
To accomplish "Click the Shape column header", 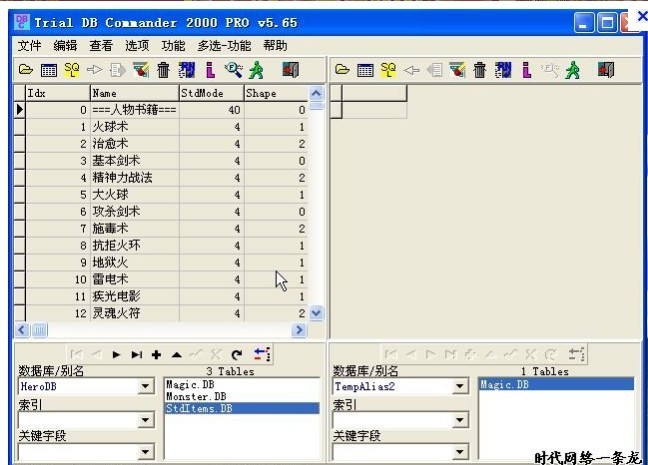I will 276,93.
